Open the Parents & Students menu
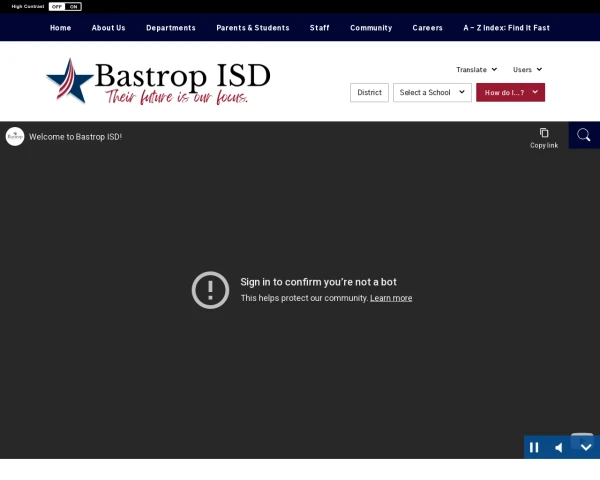Viewport: 600px width, 480px height. [253, 28]
